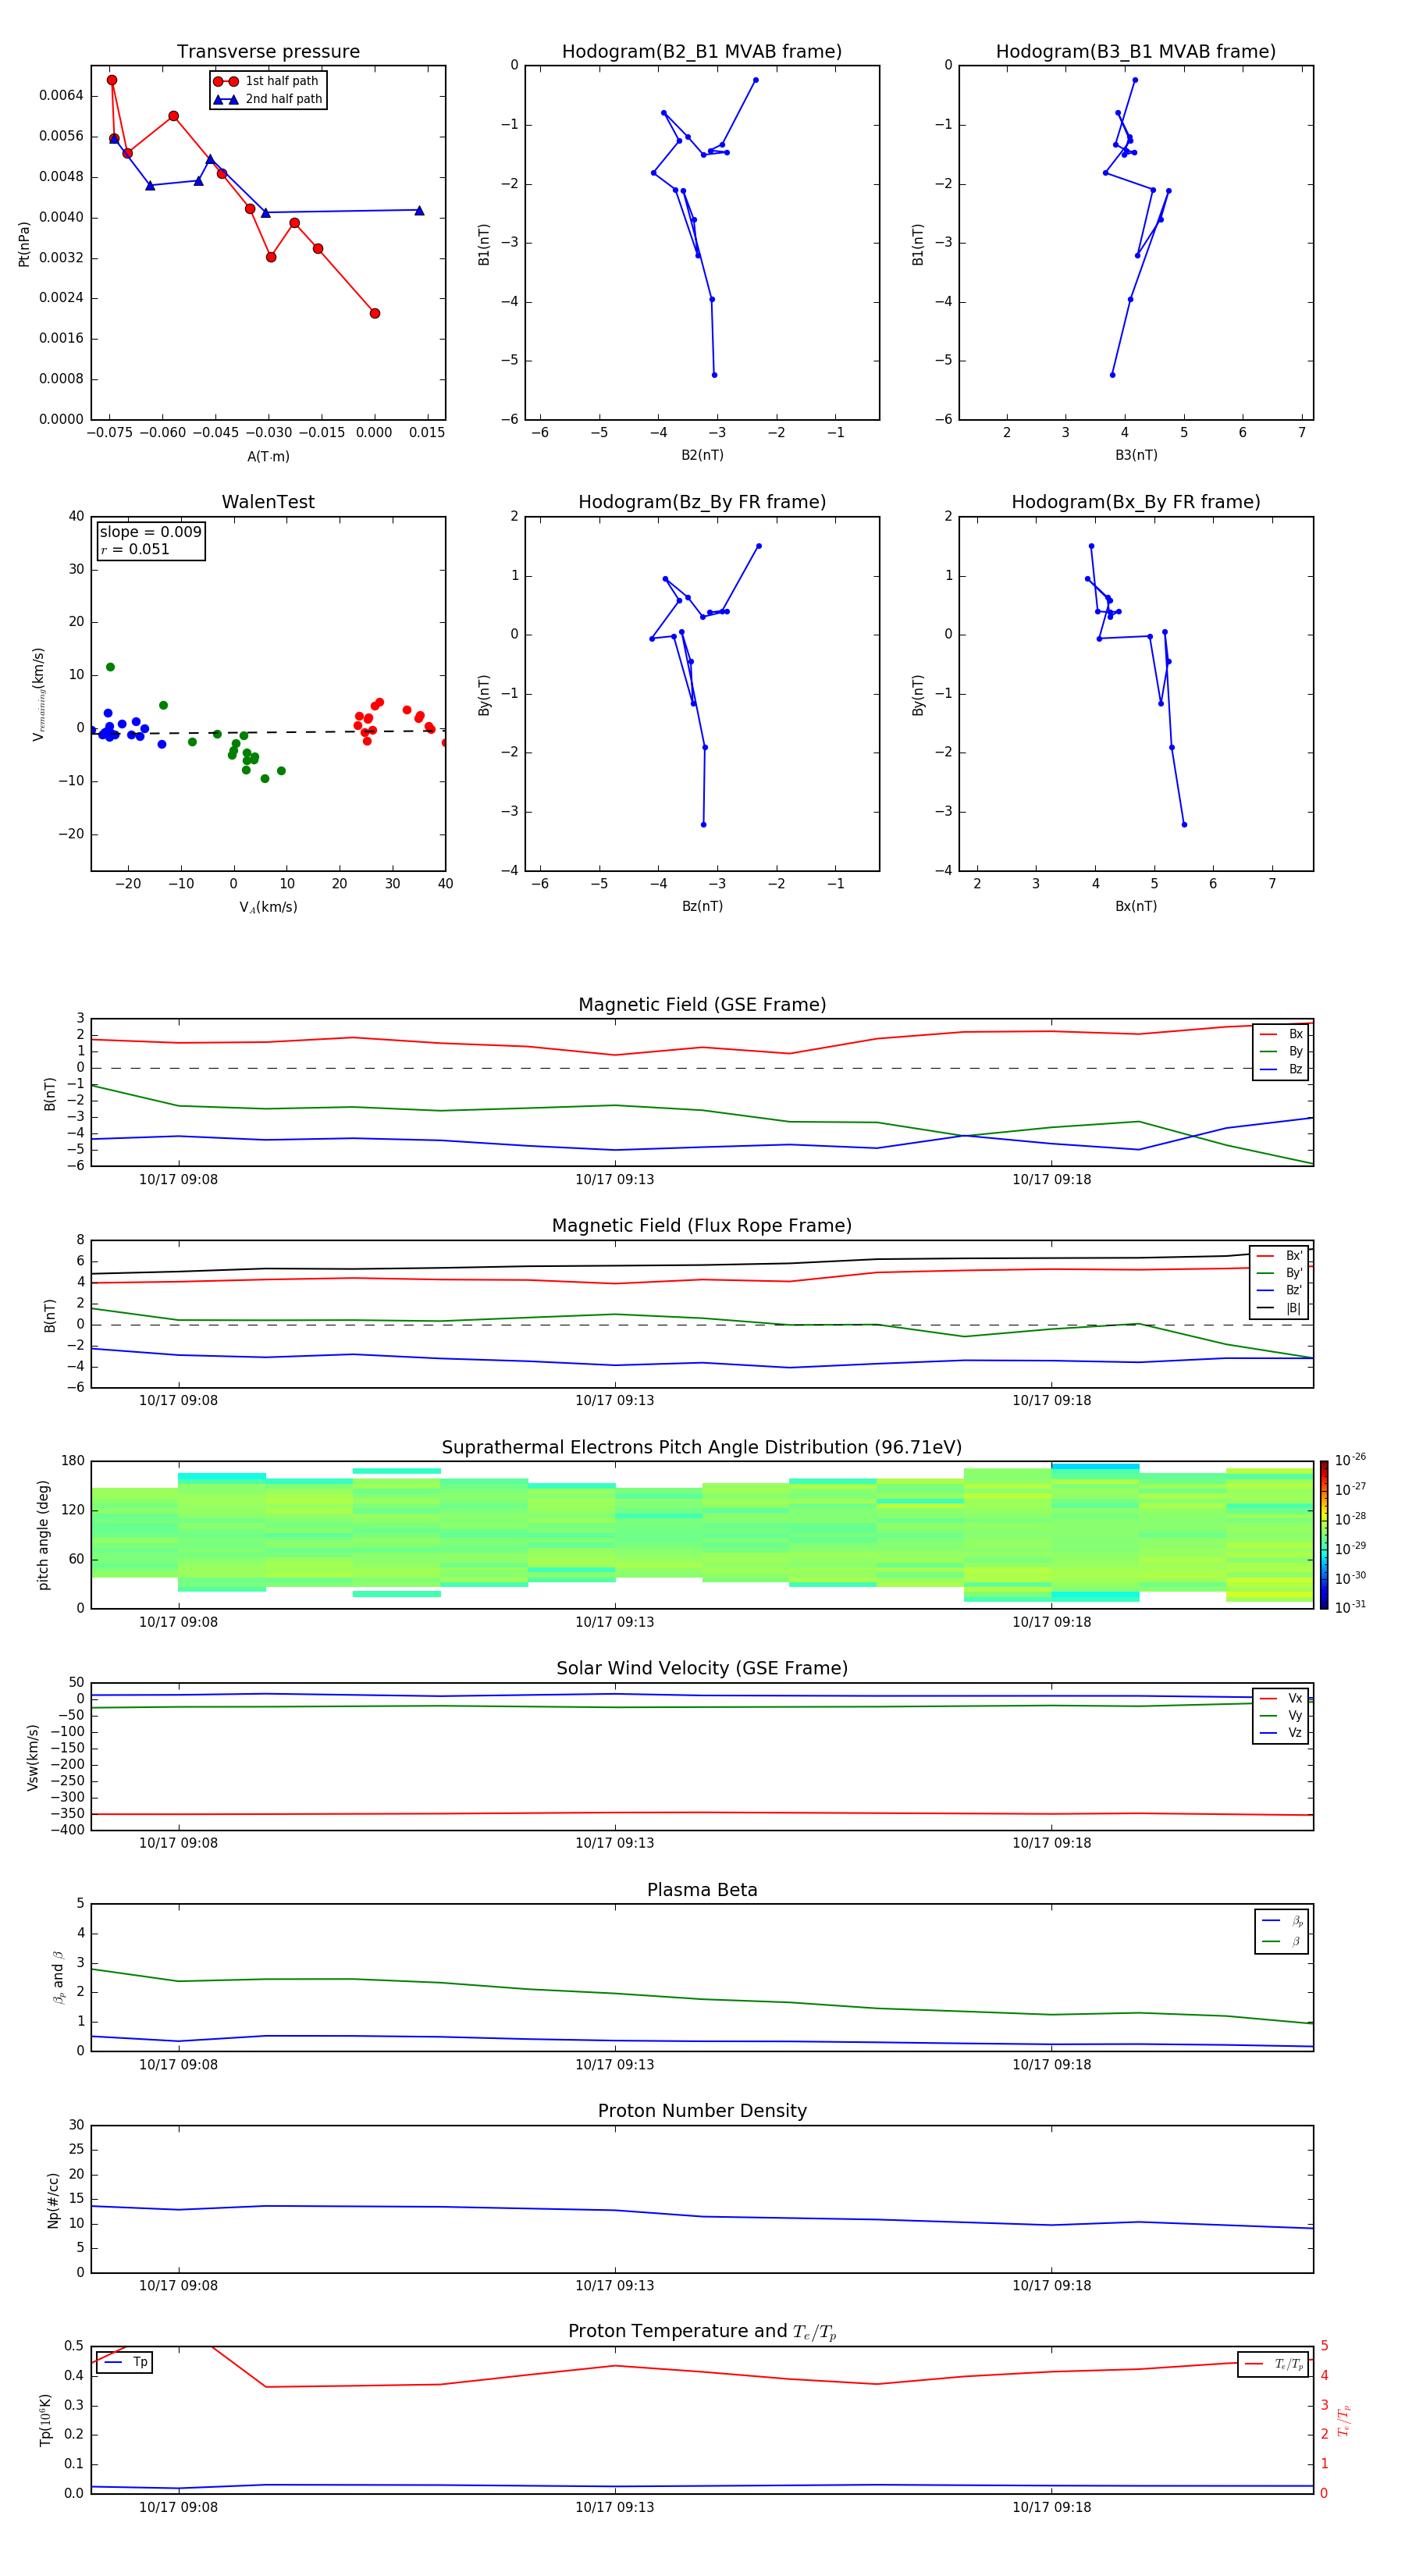The image size is (1405, 2576).
Task: Select the "B3(nT)" x-axis label
Action: click(x=1136, y=455)
